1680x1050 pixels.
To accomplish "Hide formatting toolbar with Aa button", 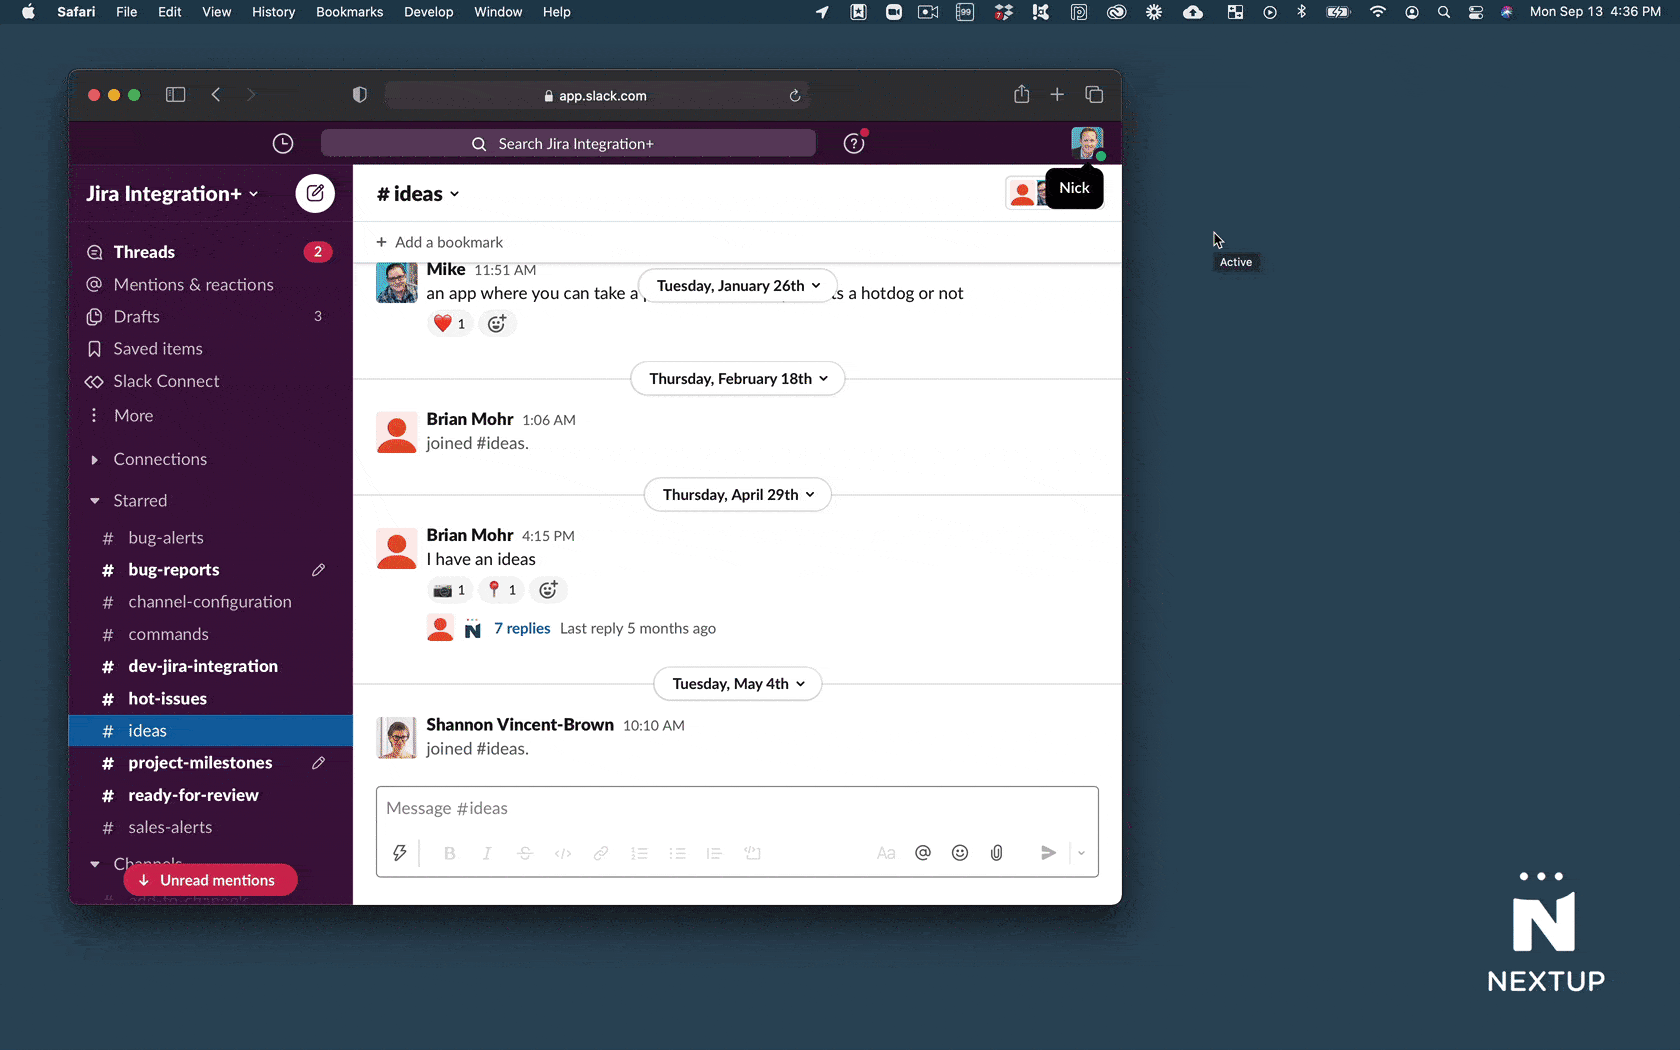I will tap(886, 853).
